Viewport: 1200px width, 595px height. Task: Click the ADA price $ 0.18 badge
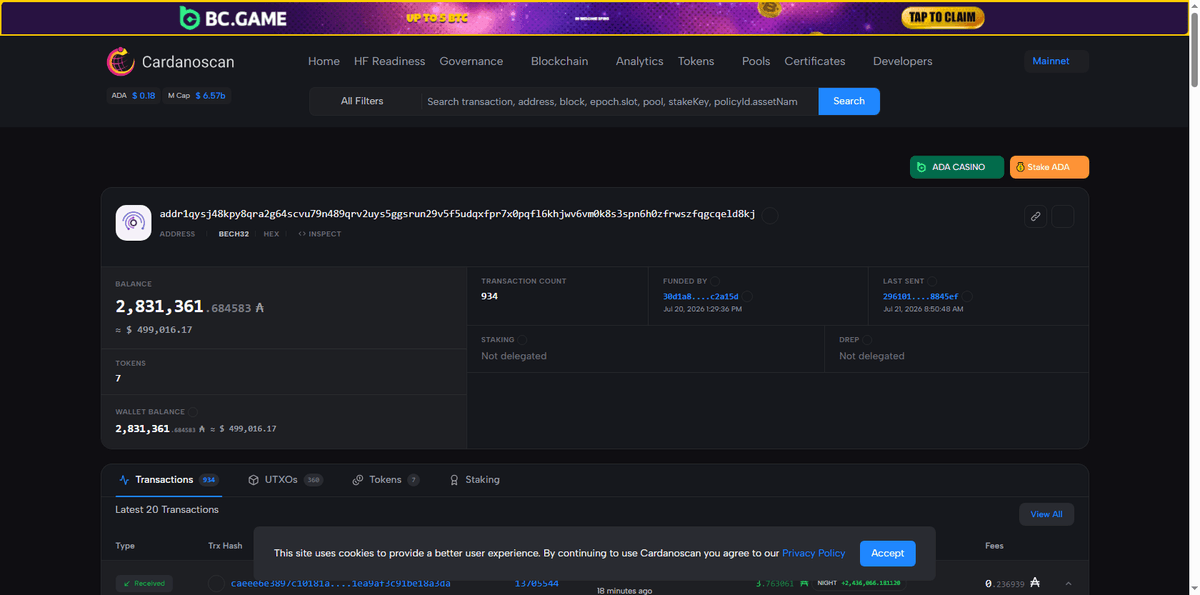point(133,96)
